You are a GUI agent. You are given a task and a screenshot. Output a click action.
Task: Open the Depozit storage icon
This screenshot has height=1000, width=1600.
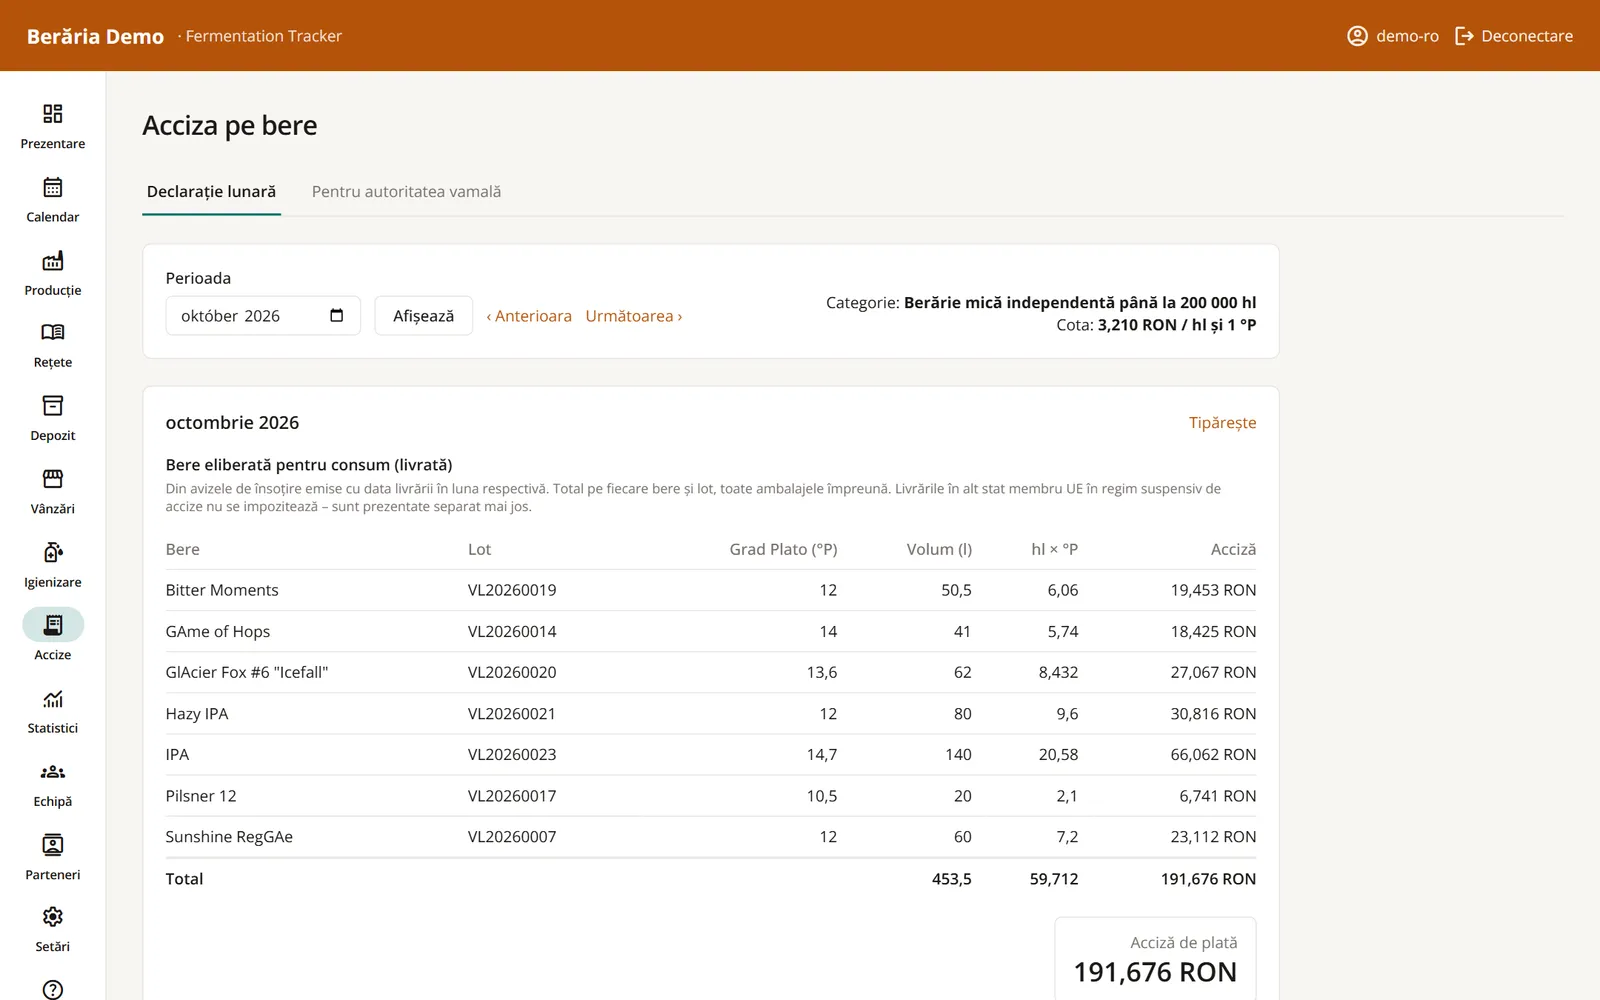pyautogui.click(x=53, y=405)
